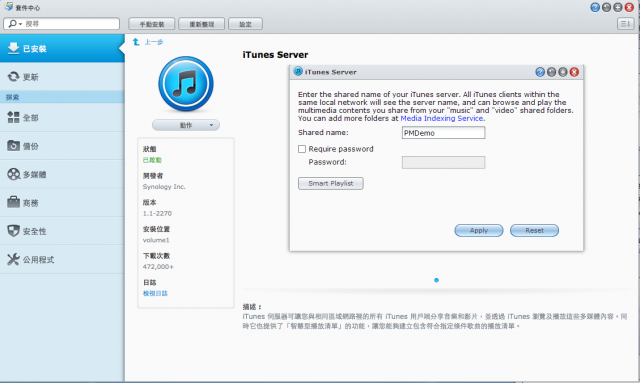Click the iTunes Server dialog title icon

pos(298,71)
